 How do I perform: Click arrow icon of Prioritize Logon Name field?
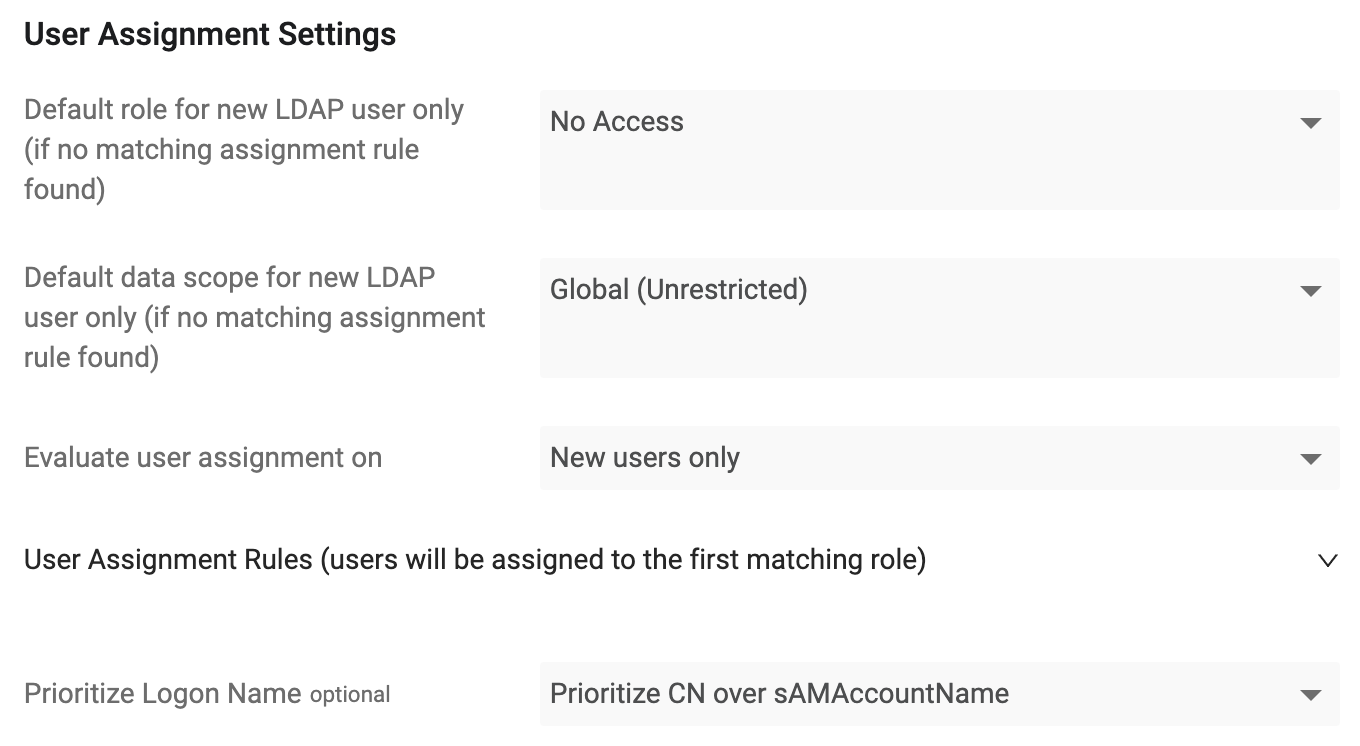coord(1310,695)
